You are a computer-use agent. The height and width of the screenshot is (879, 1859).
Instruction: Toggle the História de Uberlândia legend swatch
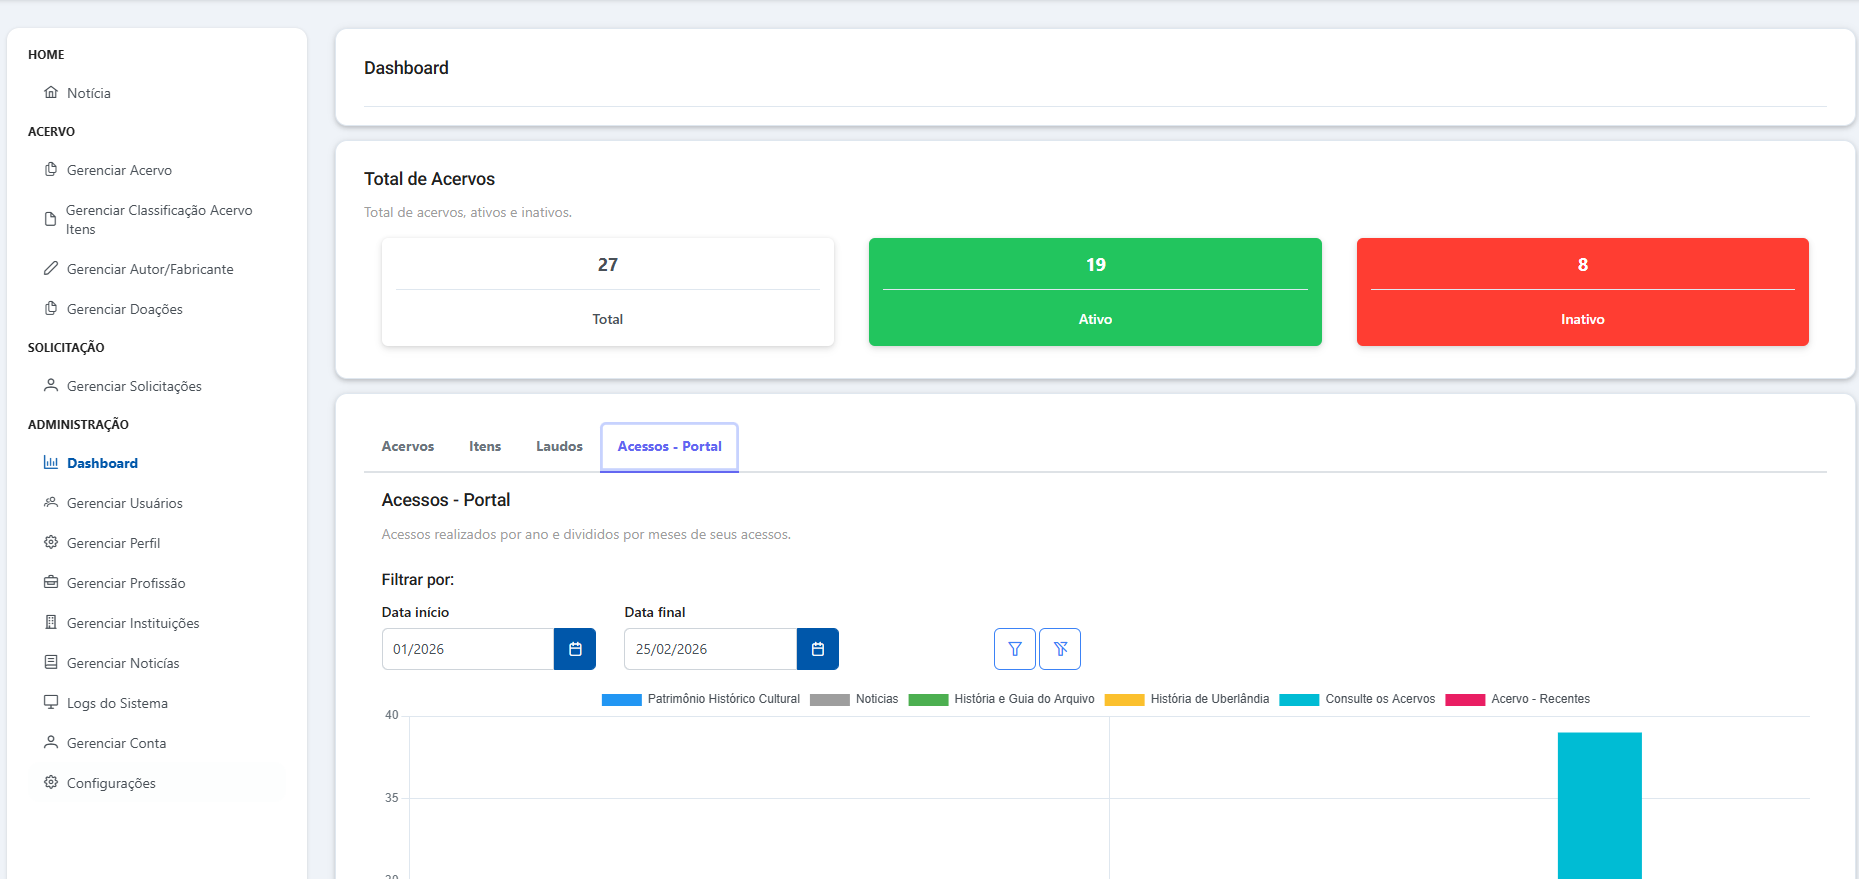pyautogui.click(x=1124, y=700)
